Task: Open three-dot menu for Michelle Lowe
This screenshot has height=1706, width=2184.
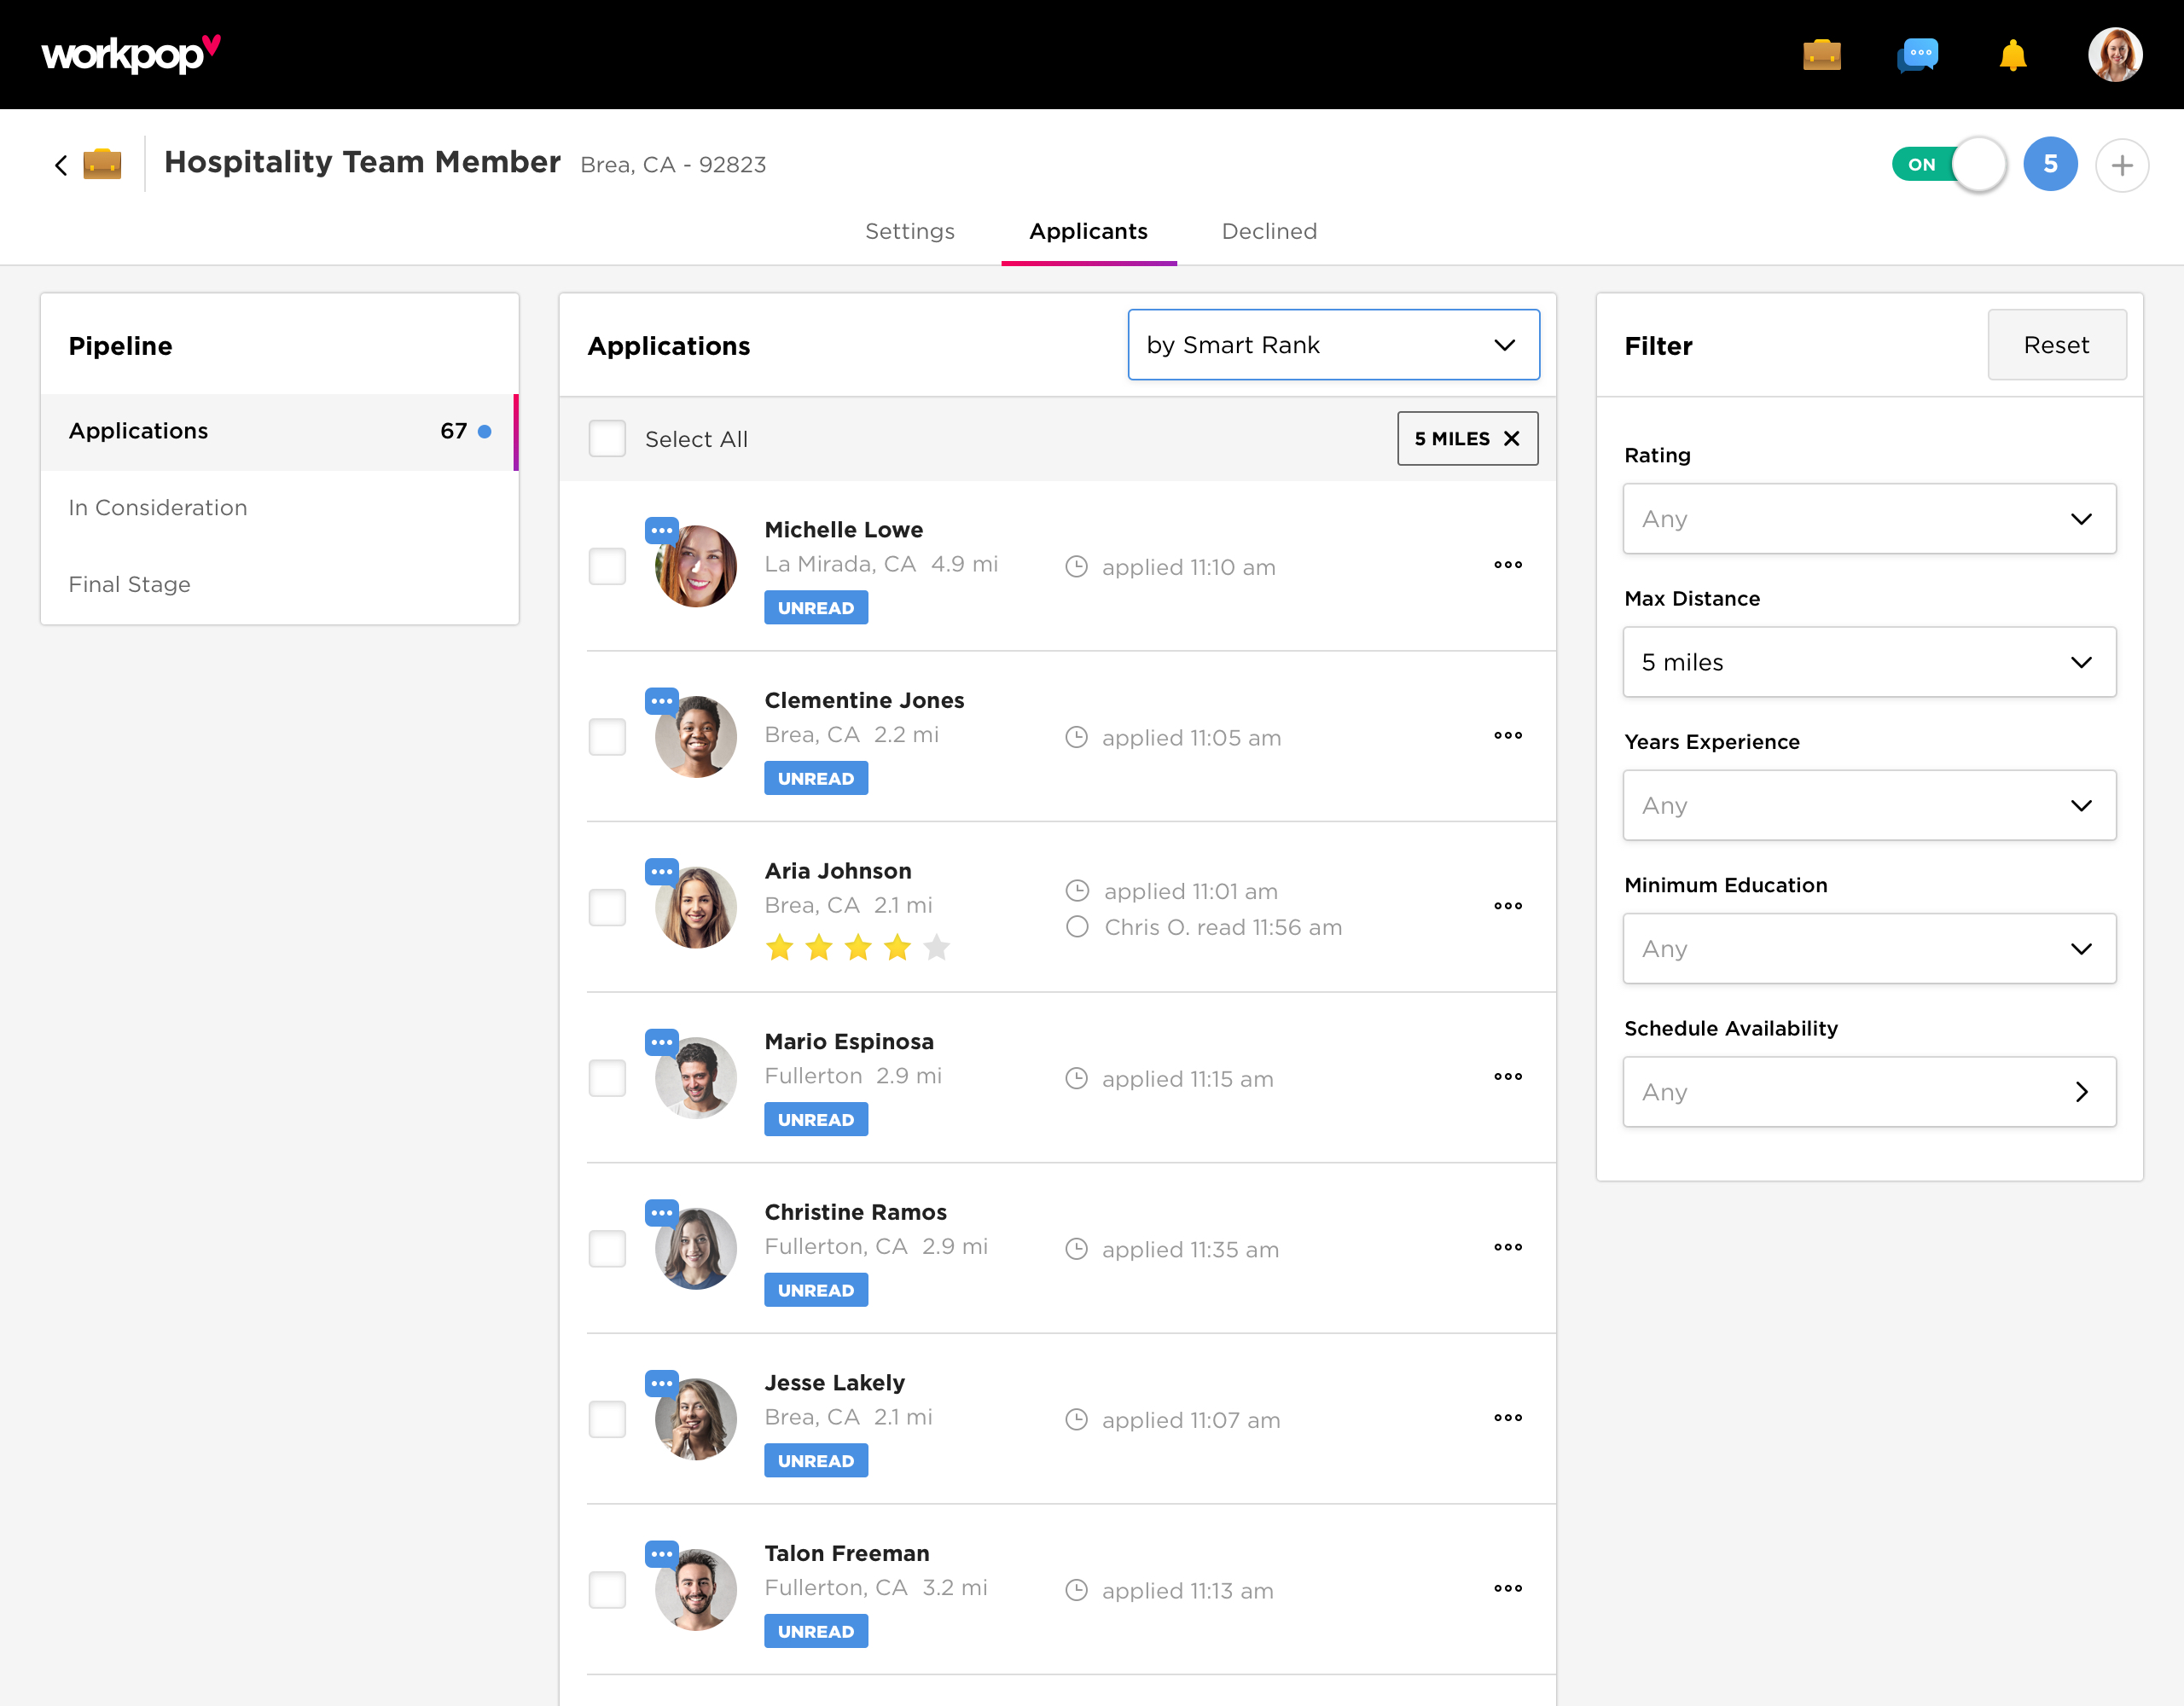Action: [1507, 565]
